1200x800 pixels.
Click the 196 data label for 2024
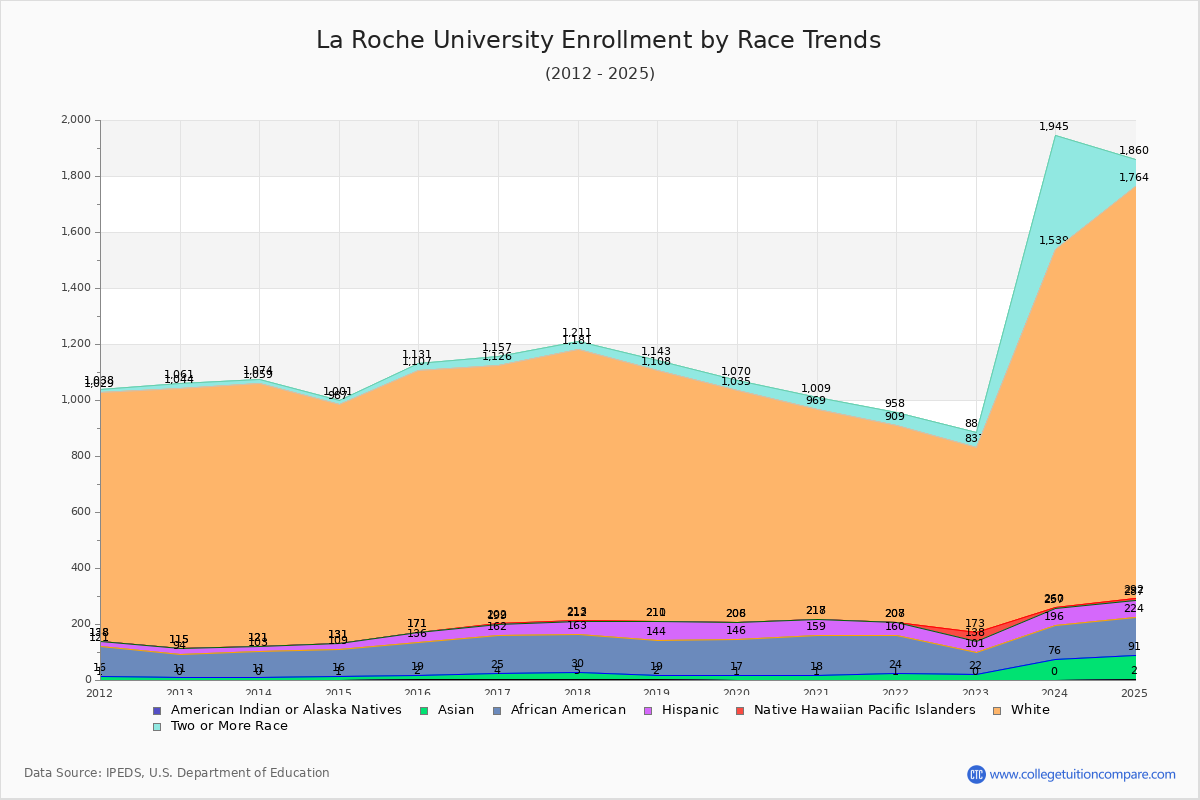coord(1054,617)
